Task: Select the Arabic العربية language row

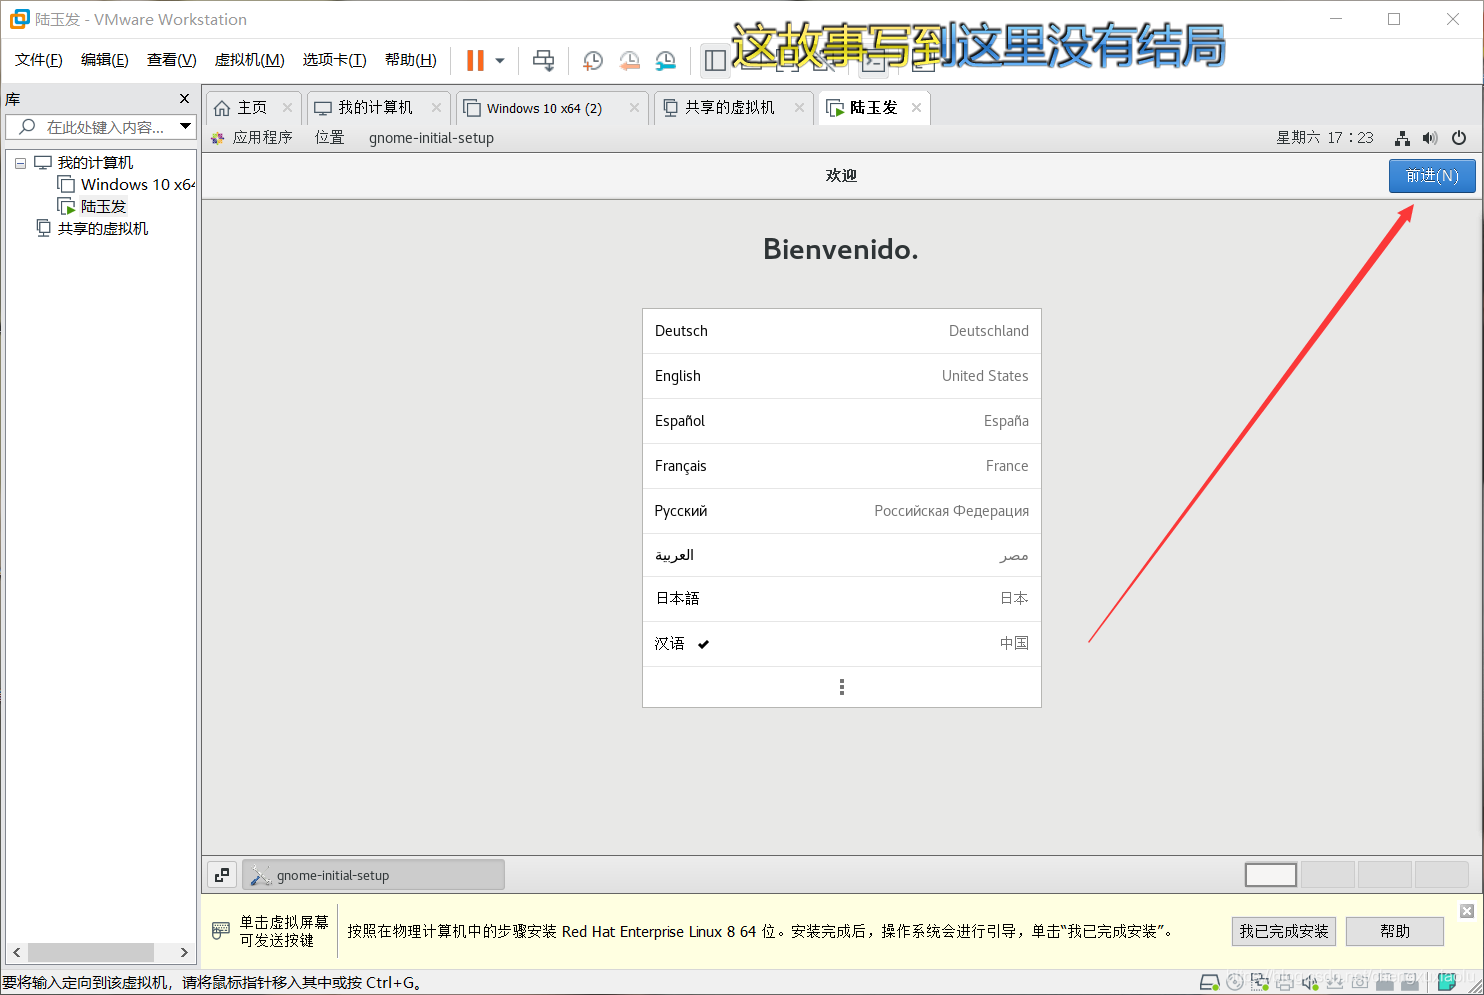Action: [x=842, y=555]
